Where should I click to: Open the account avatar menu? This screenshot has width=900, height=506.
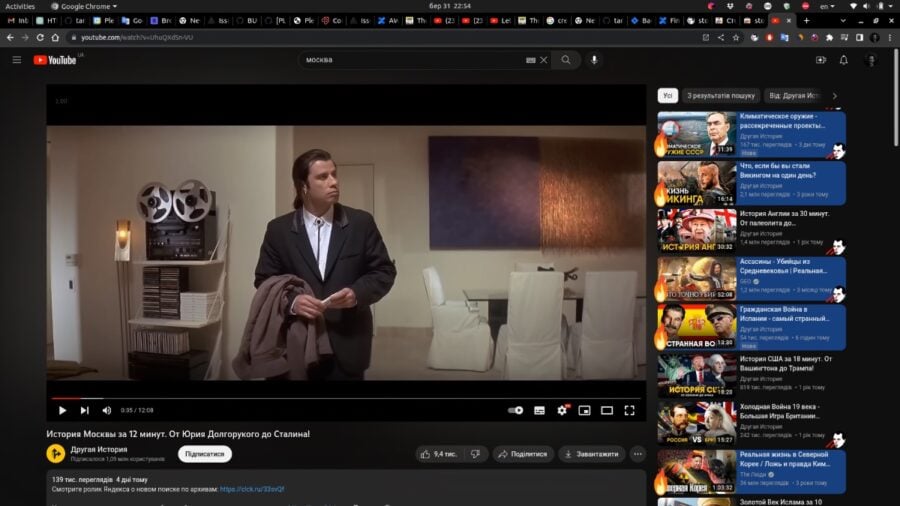(871, 60)
